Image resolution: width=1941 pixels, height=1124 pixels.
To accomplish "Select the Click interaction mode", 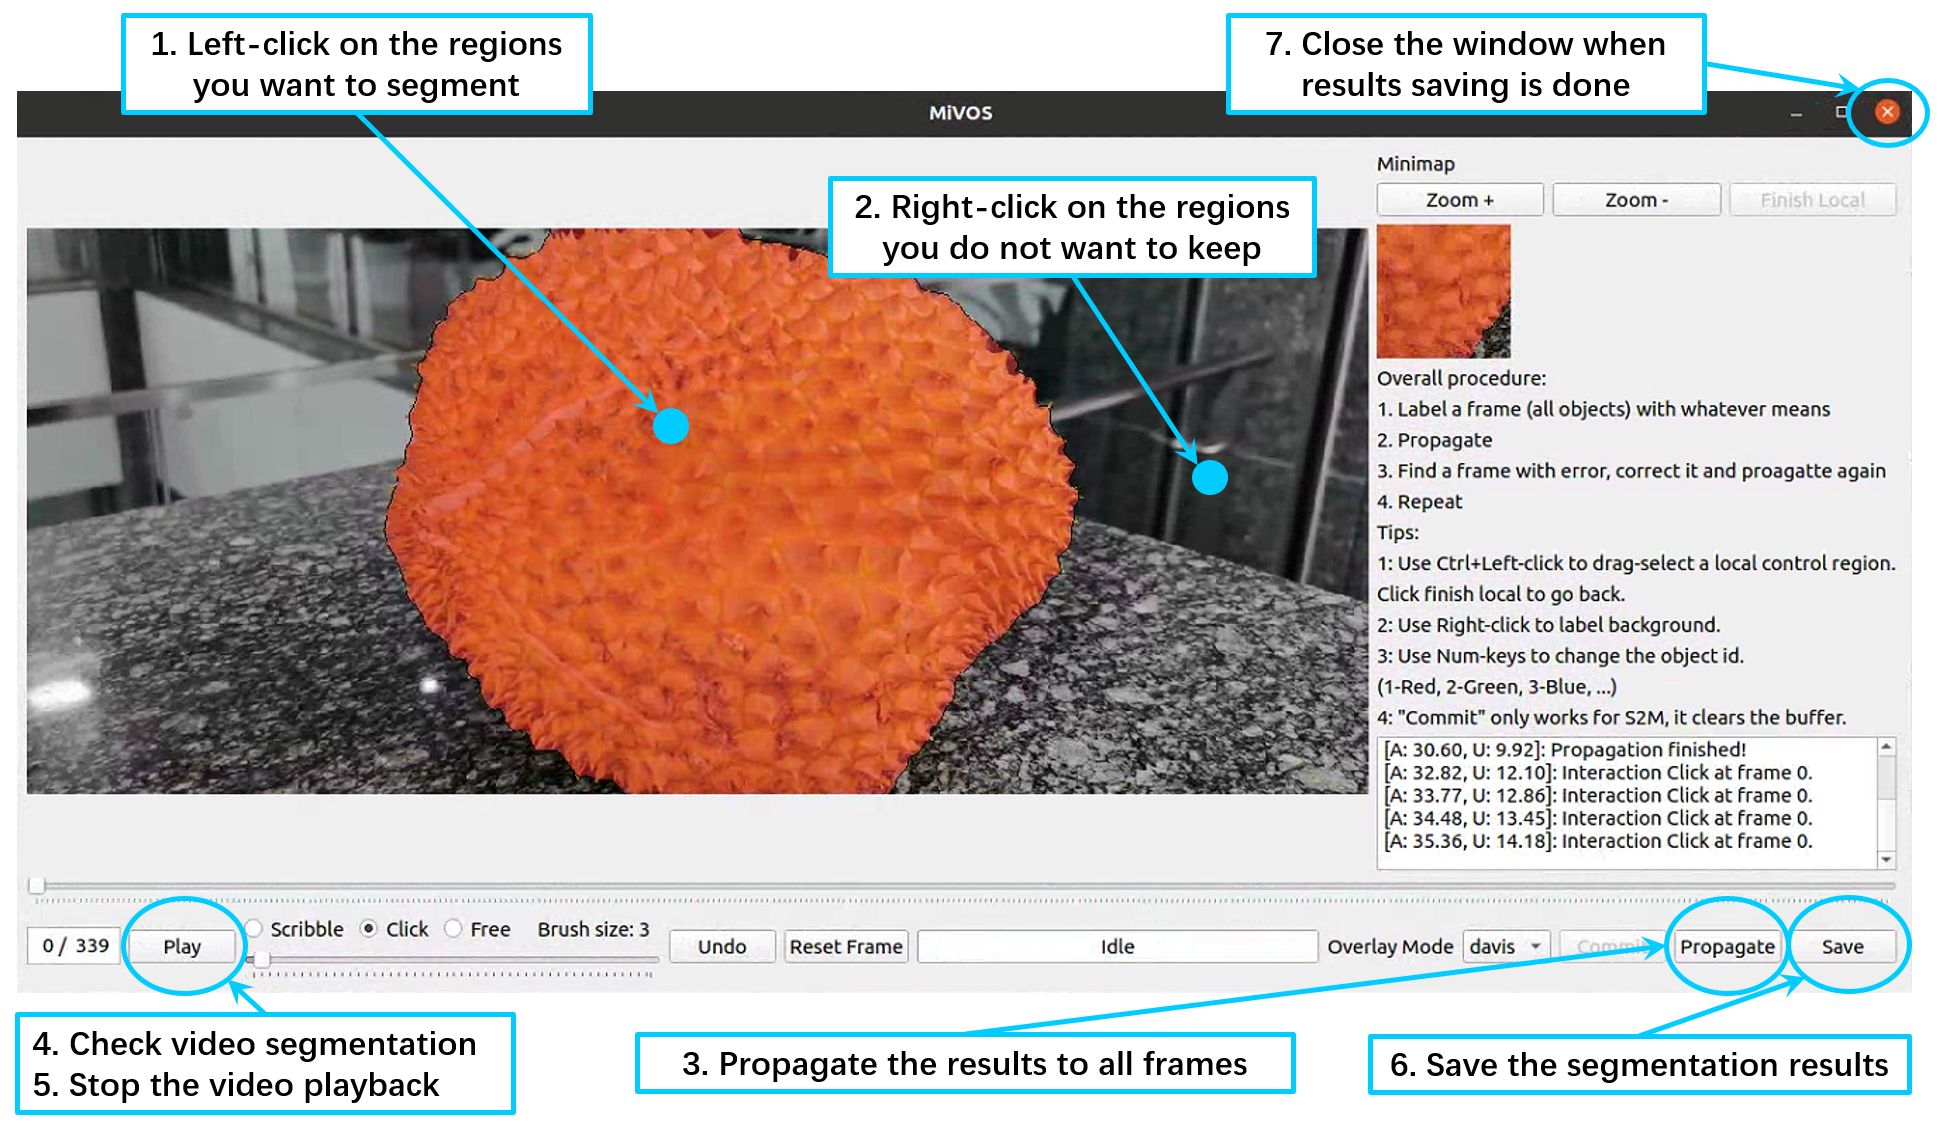I will tap(369, 929).
